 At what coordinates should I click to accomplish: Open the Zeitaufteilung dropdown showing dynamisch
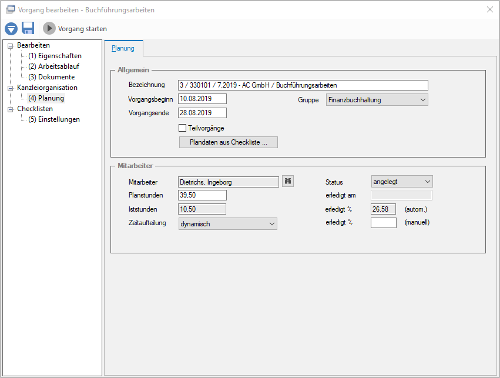point(228,224)
